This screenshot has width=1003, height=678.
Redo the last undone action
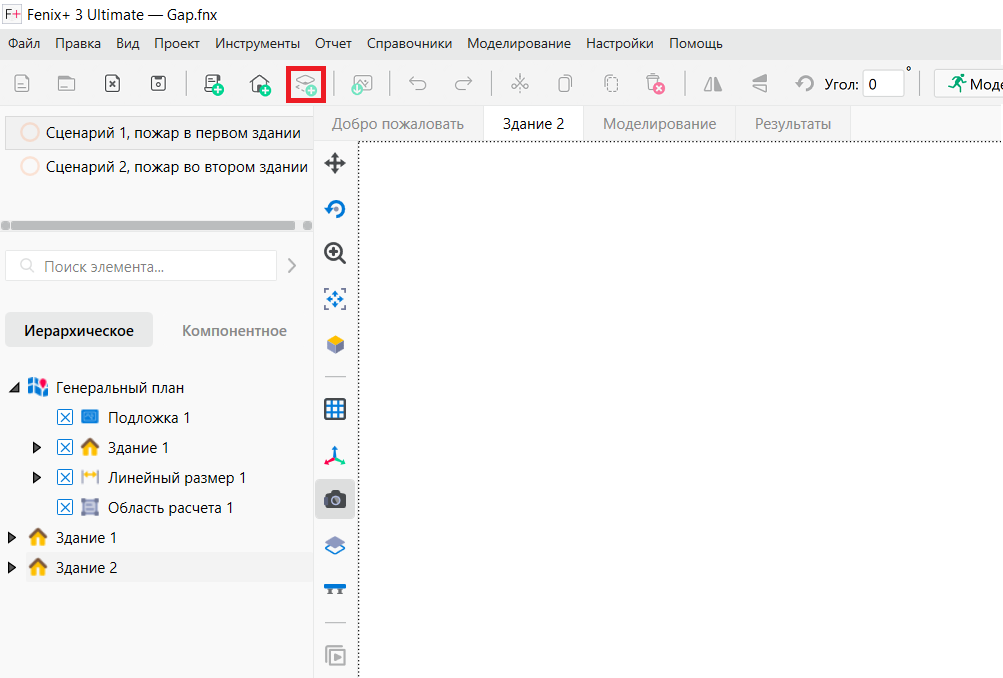coord(463,84)
